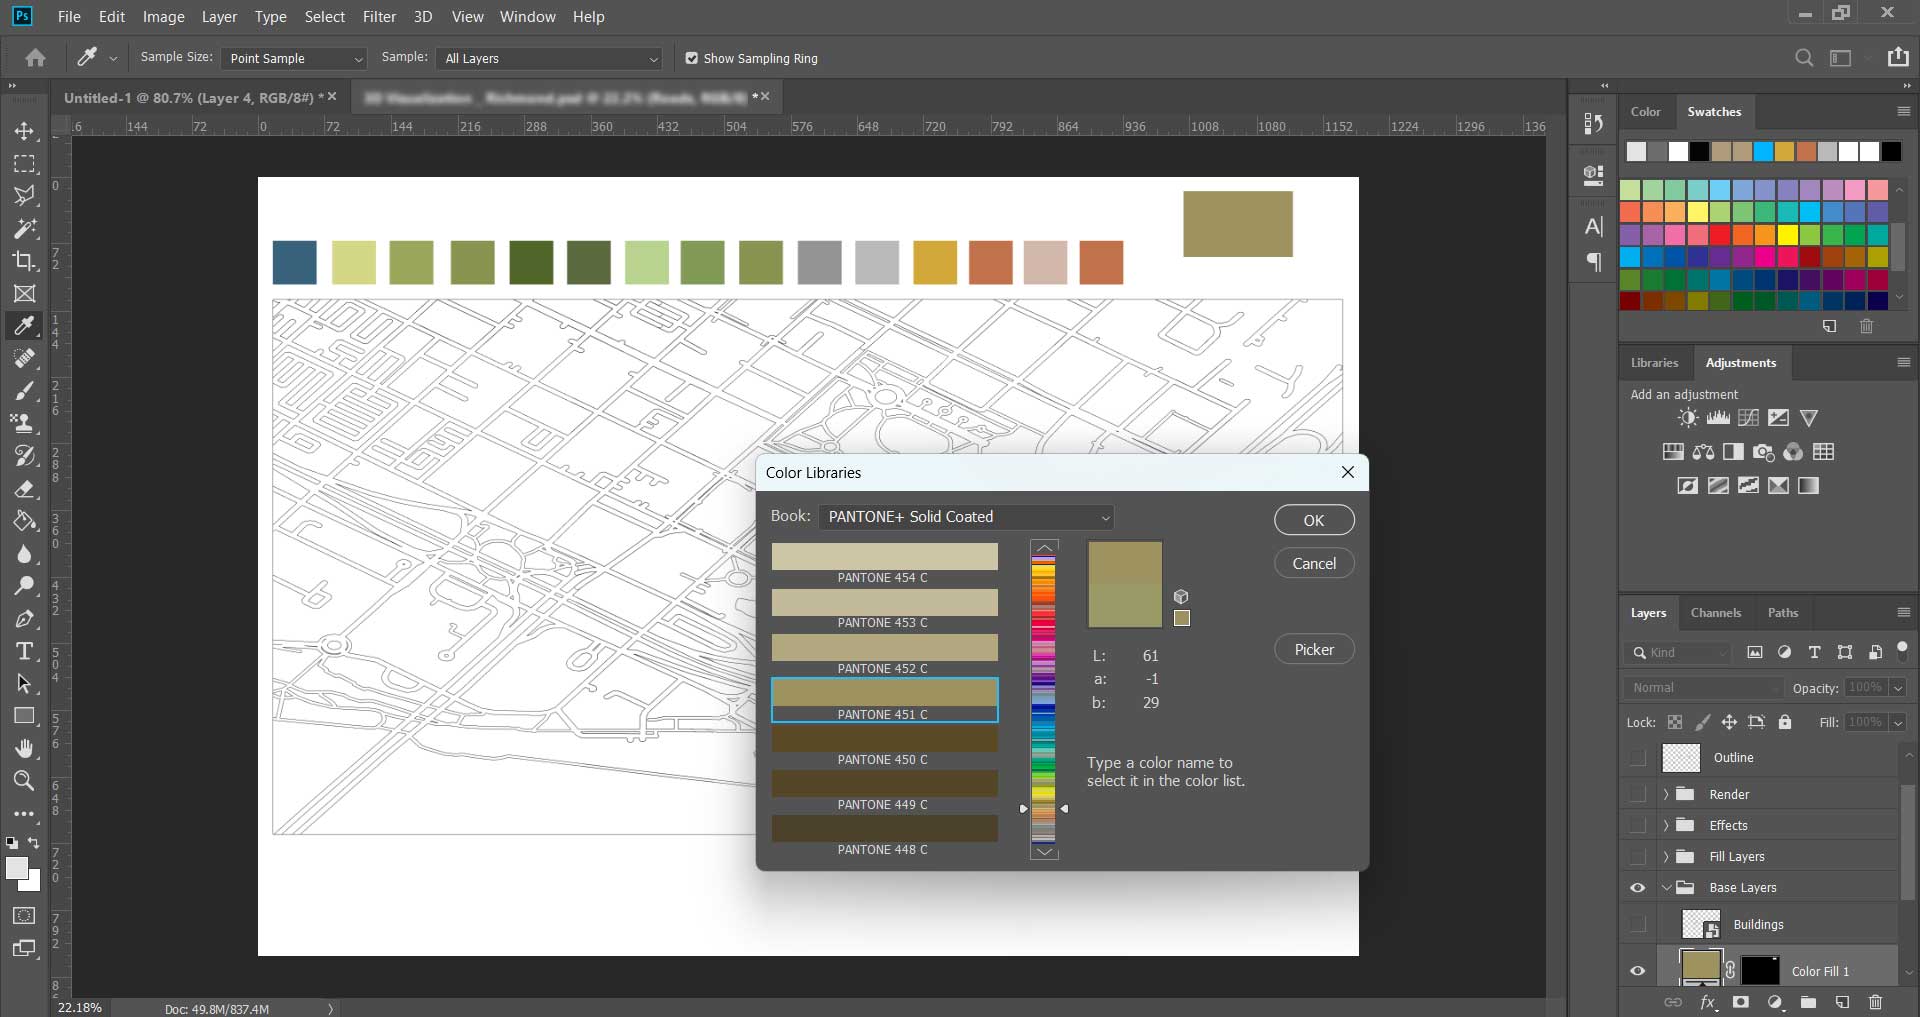Show the Outline layer
Image resolution: width=1920 pixels, height=1017 pixels.
pos(1637,758)
